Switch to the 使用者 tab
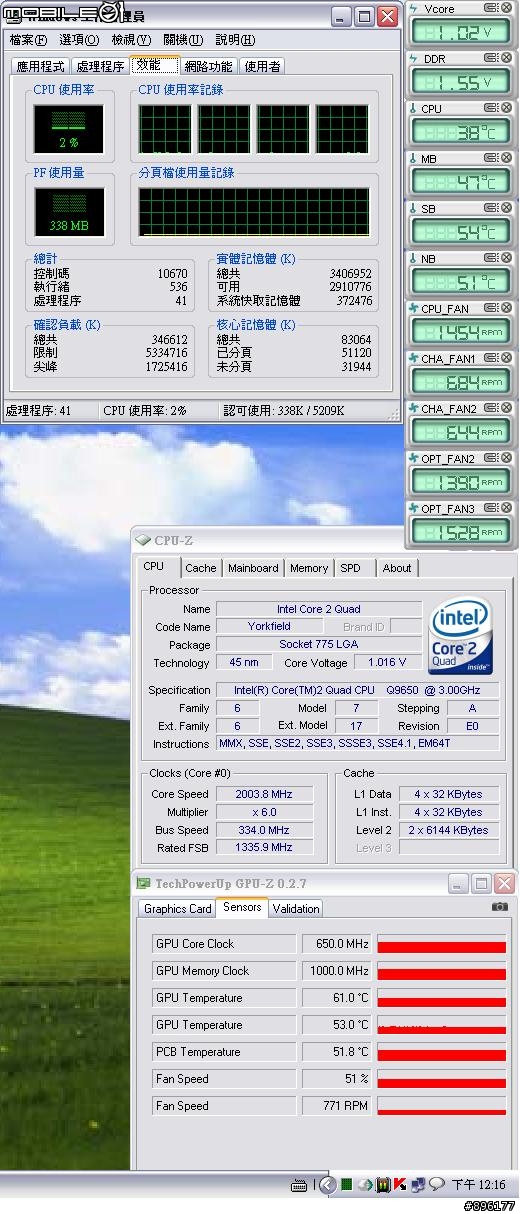Image resolution: width=520 pixels, height=1214 pixels. click(263, 66)
